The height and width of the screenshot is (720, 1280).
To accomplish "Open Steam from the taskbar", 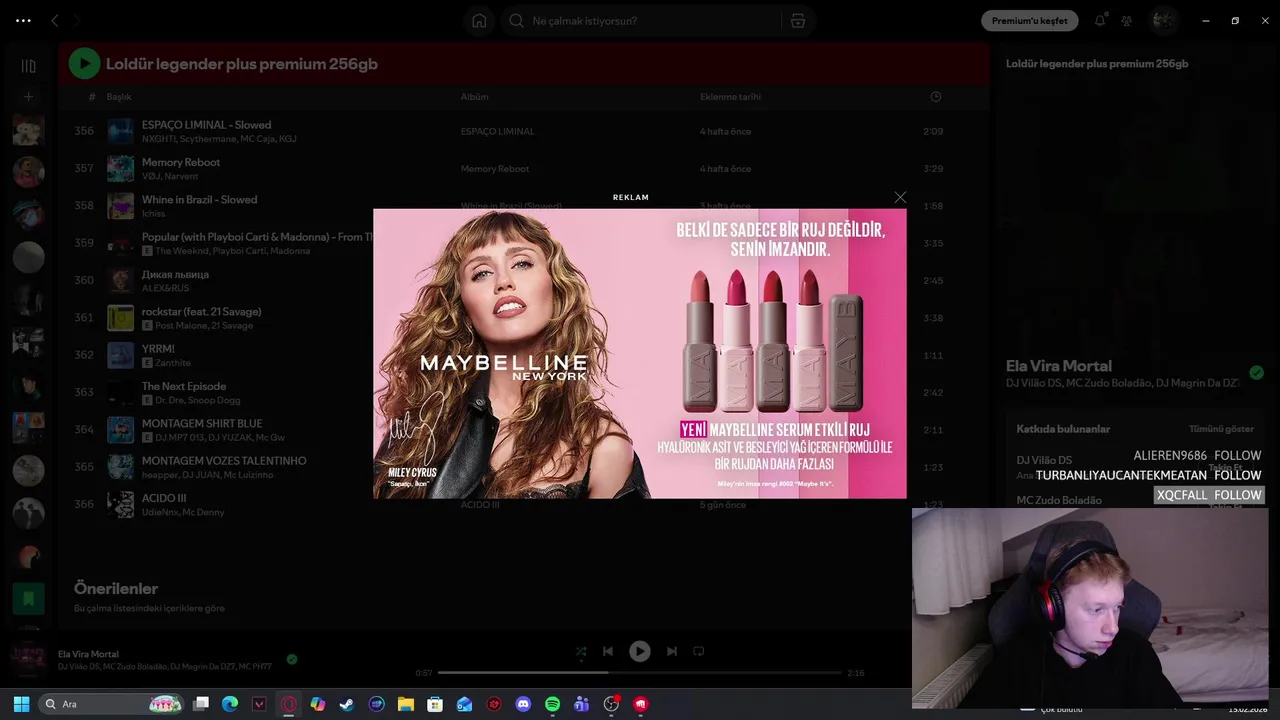I will [x=346, y=704].
